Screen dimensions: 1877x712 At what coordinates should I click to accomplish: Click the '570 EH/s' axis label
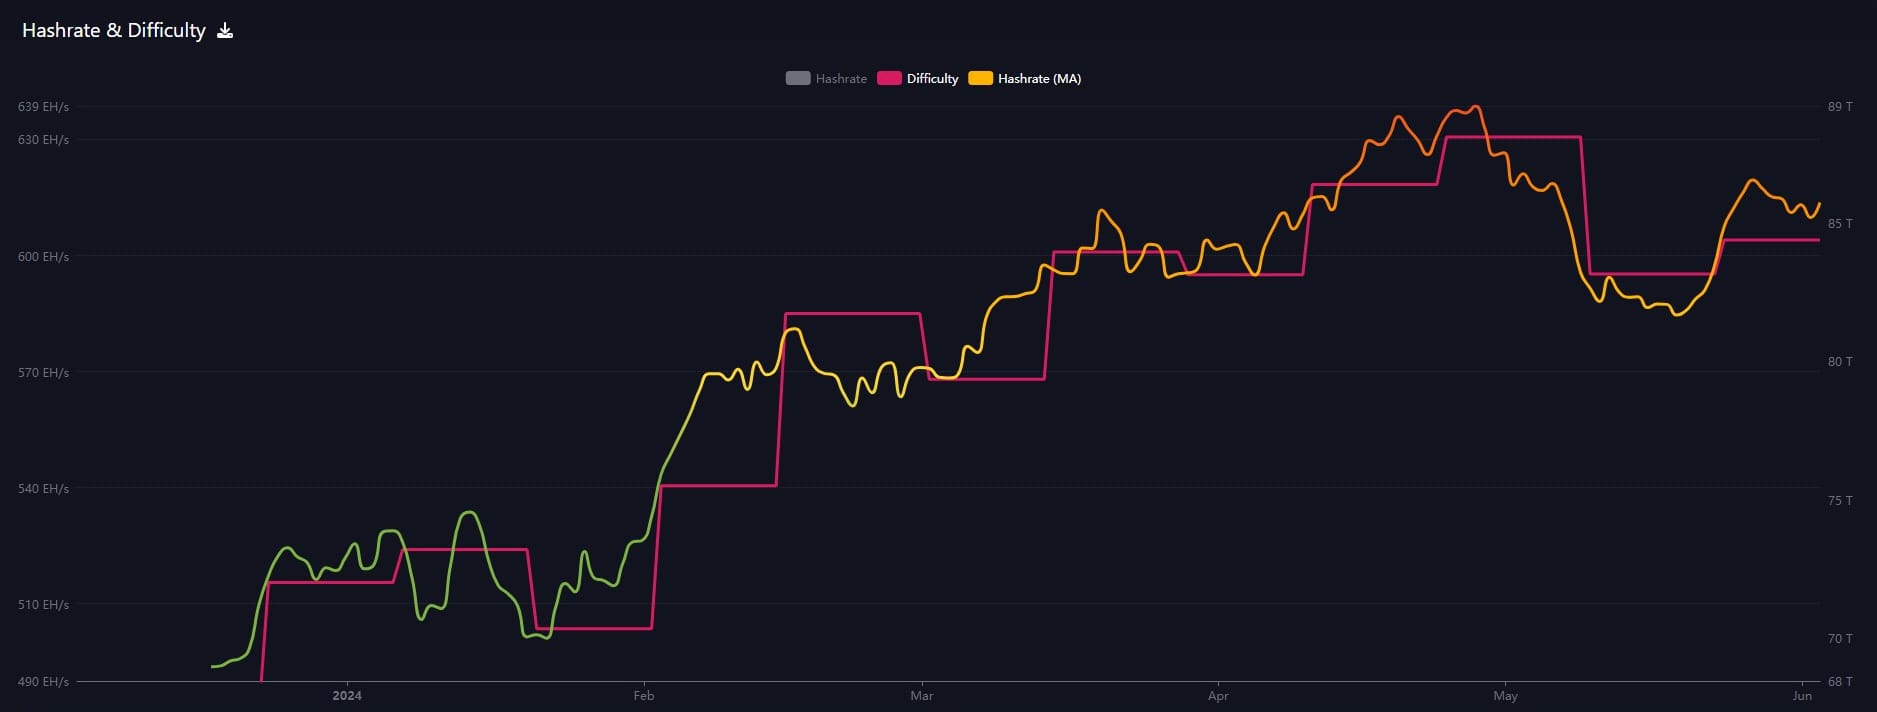(43, 373)
